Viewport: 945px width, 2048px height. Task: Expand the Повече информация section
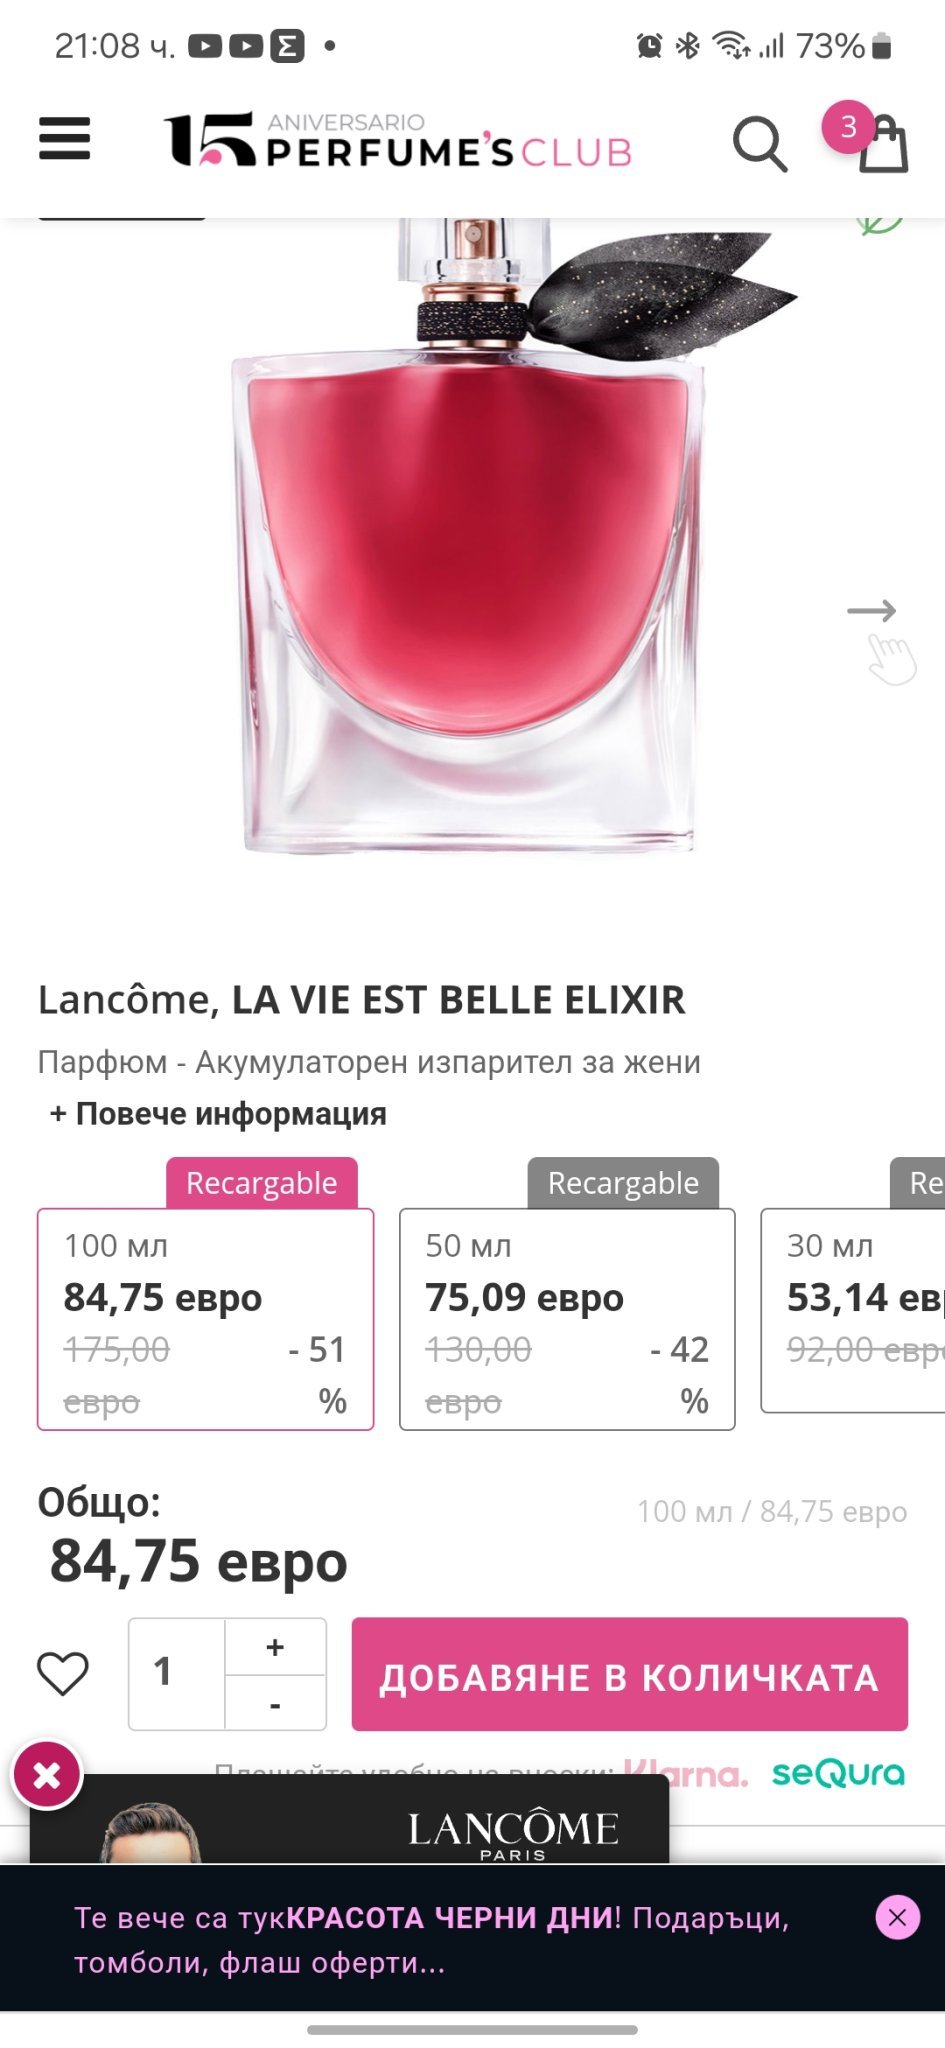(x=218, y=1114)
